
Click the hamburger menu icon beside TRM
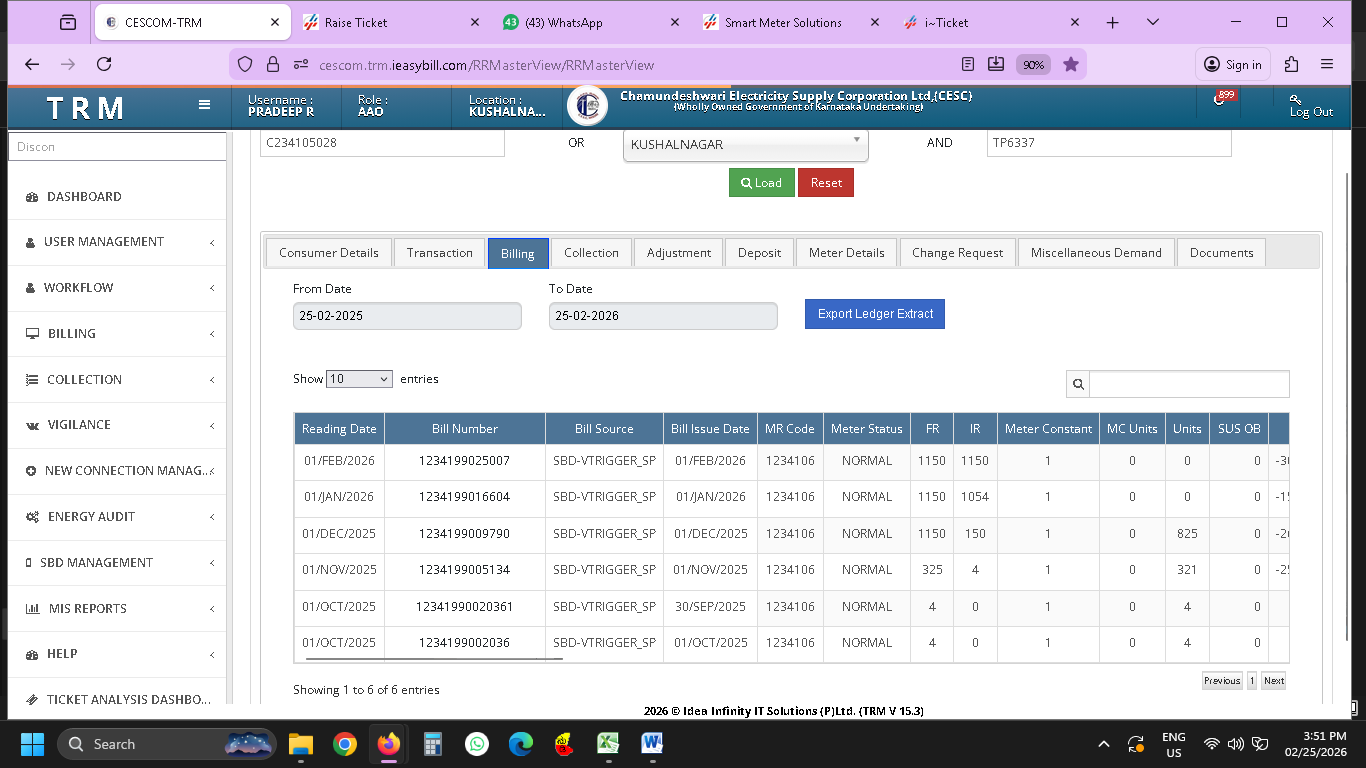(x=204, y=105)
